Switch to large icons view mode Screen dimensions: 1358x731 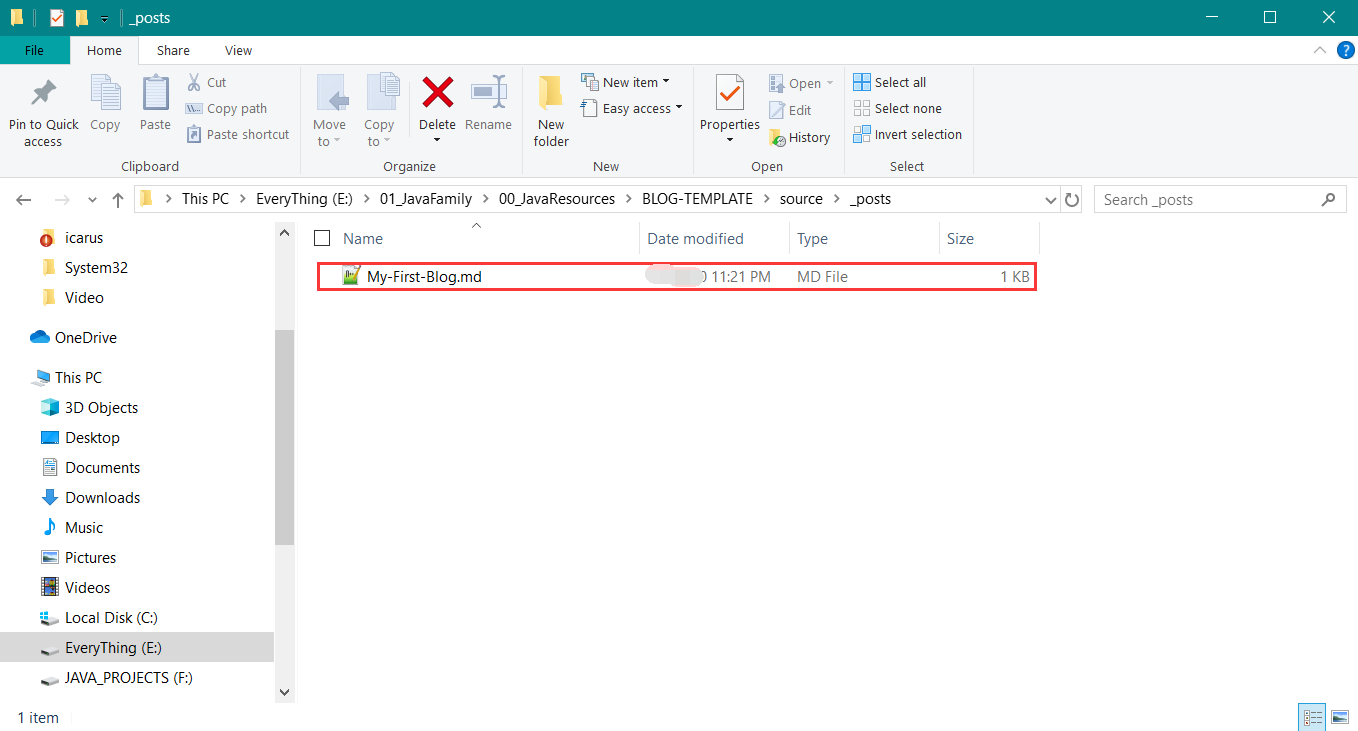[x=1340, y=717]
